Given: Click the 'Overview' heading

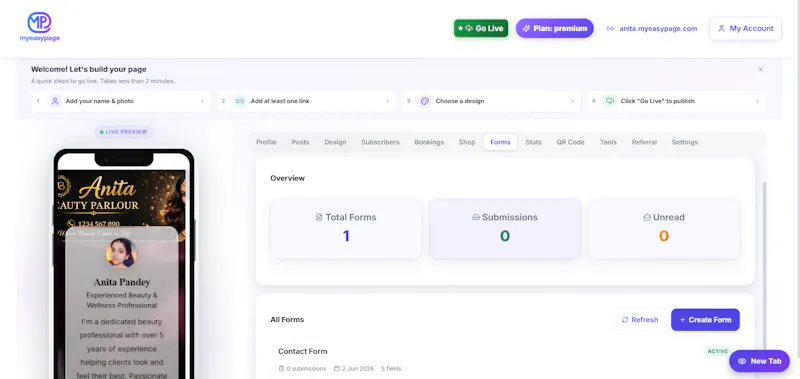Looking at the screenshot, I should (x=287, y=179).
